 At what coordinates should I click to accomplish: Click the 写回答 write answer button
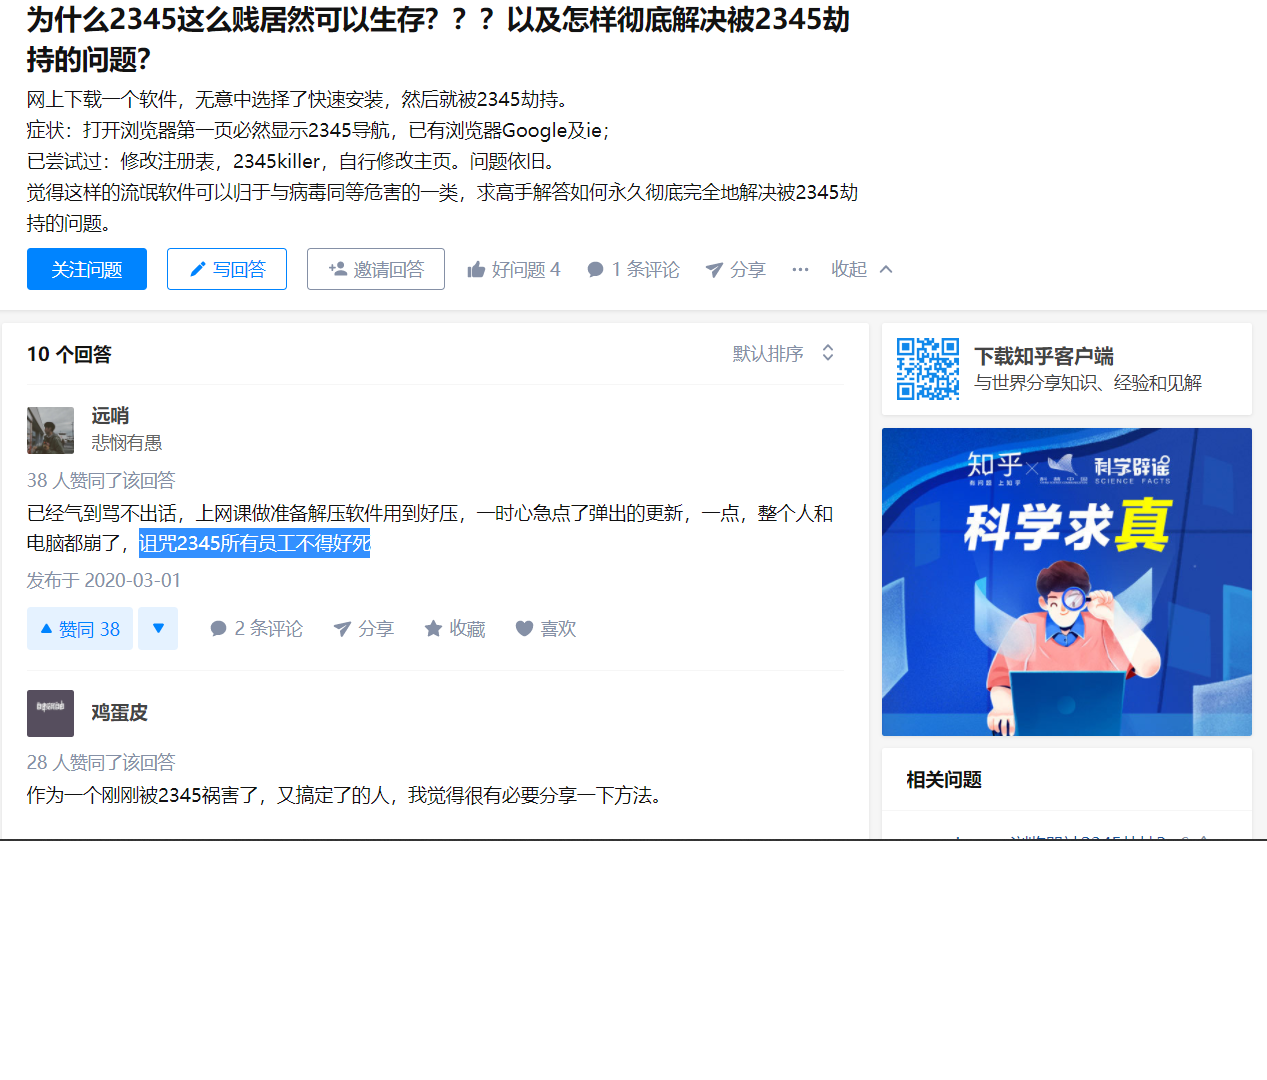pos(227,269)
